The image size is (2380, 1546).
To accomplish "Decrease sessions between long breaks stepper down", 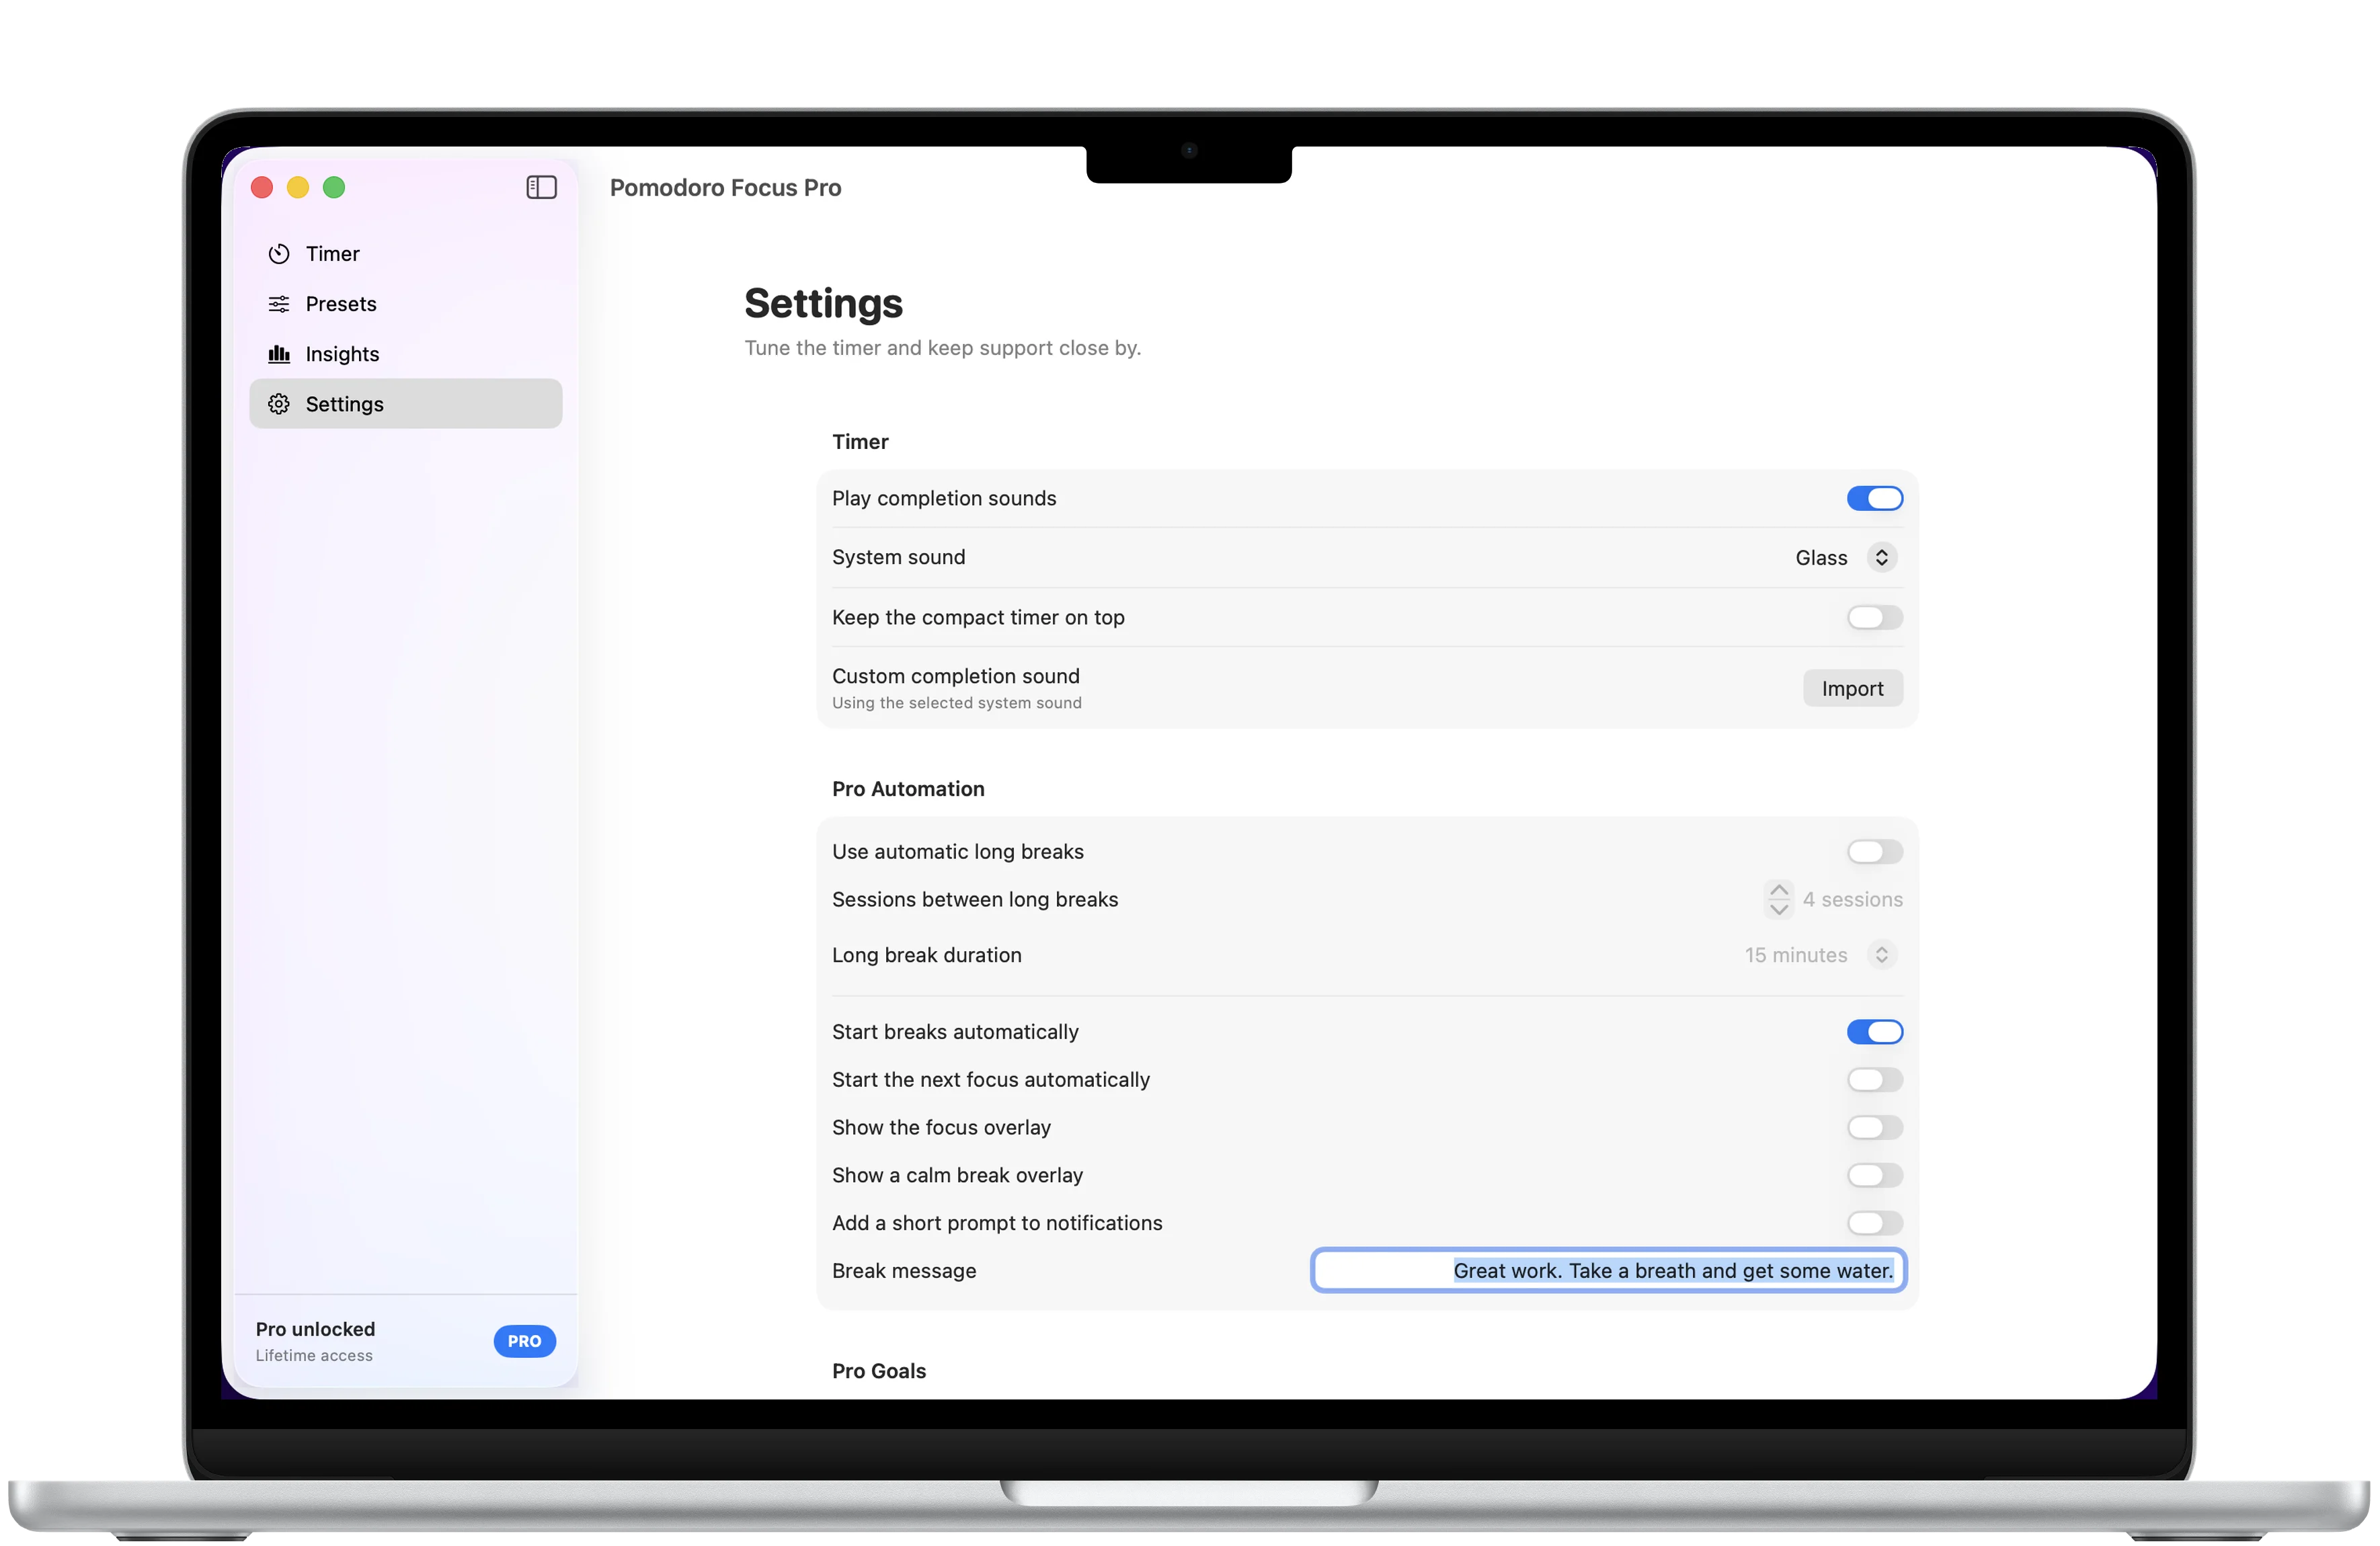I will click(x=1778, y=909).
